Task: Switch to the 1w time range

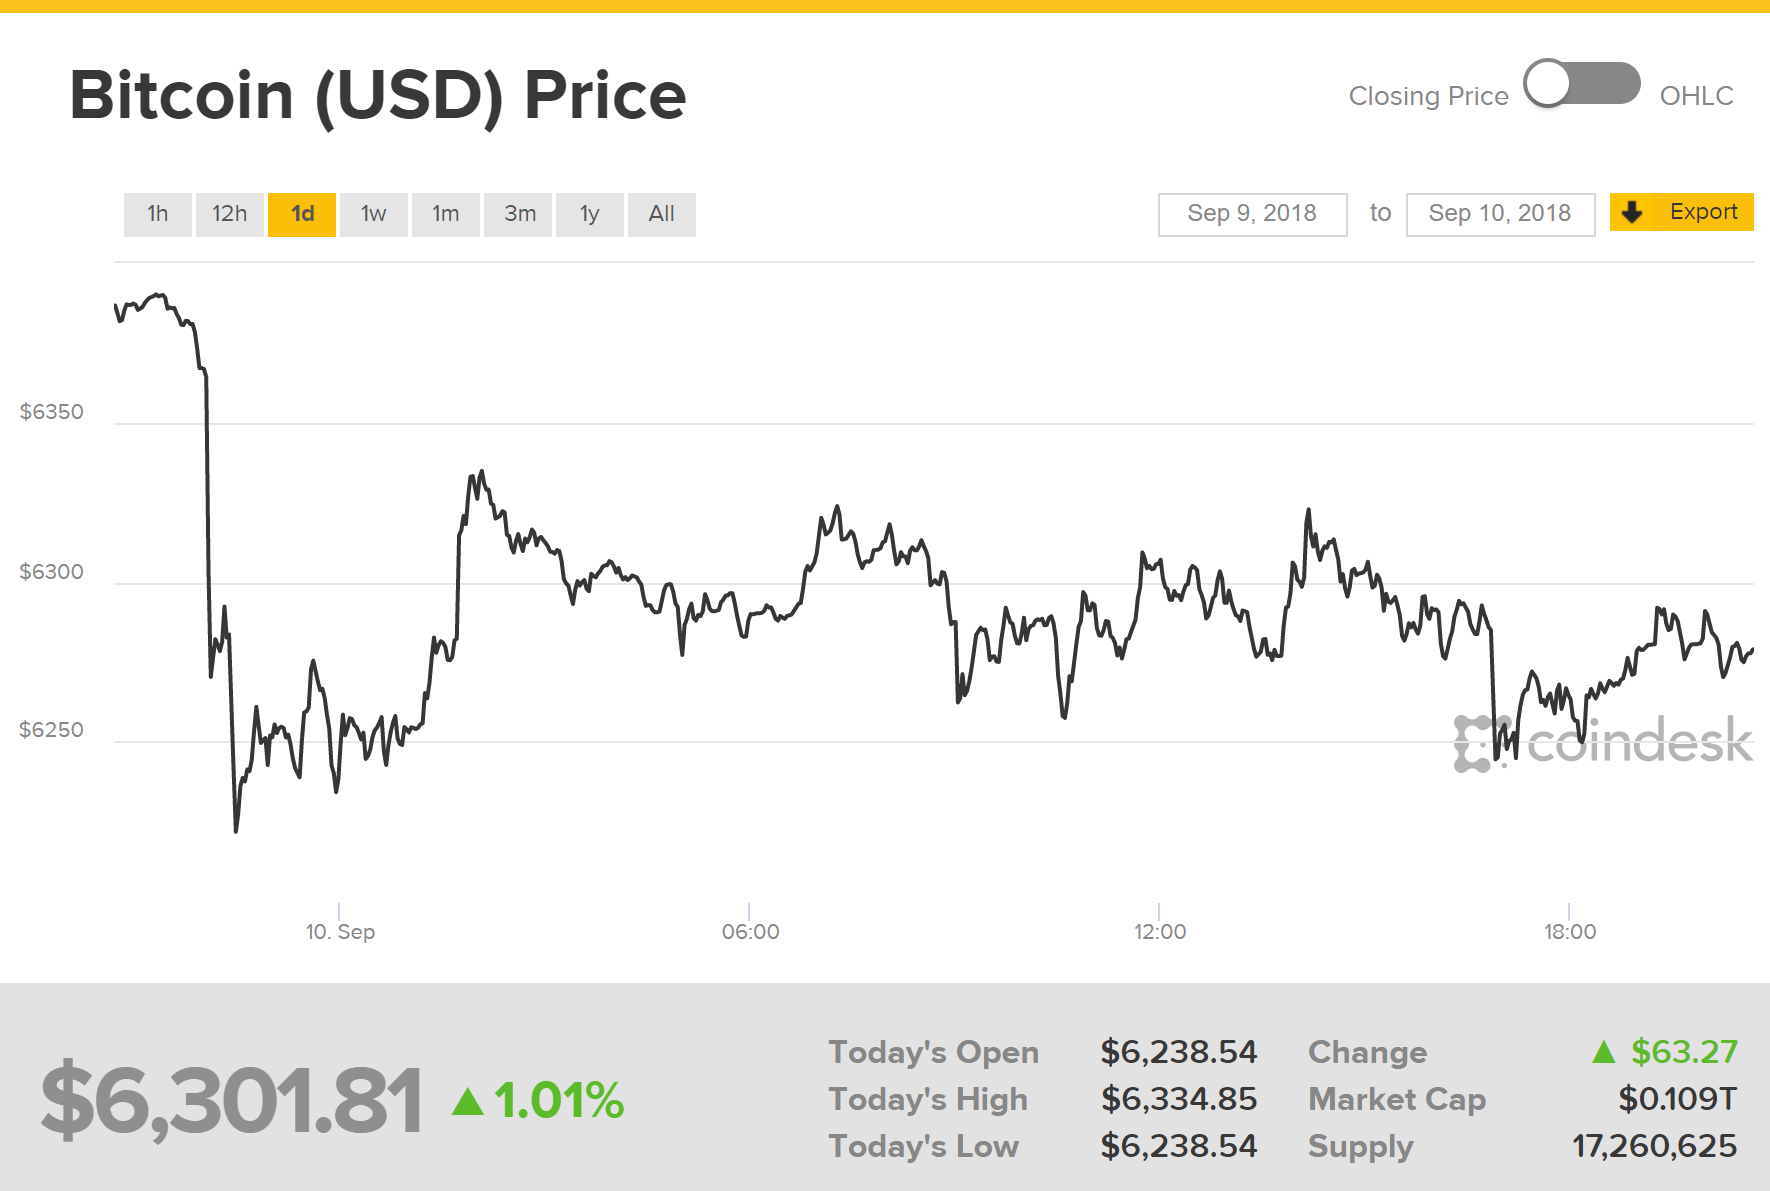Action: (x=373, y=214)
